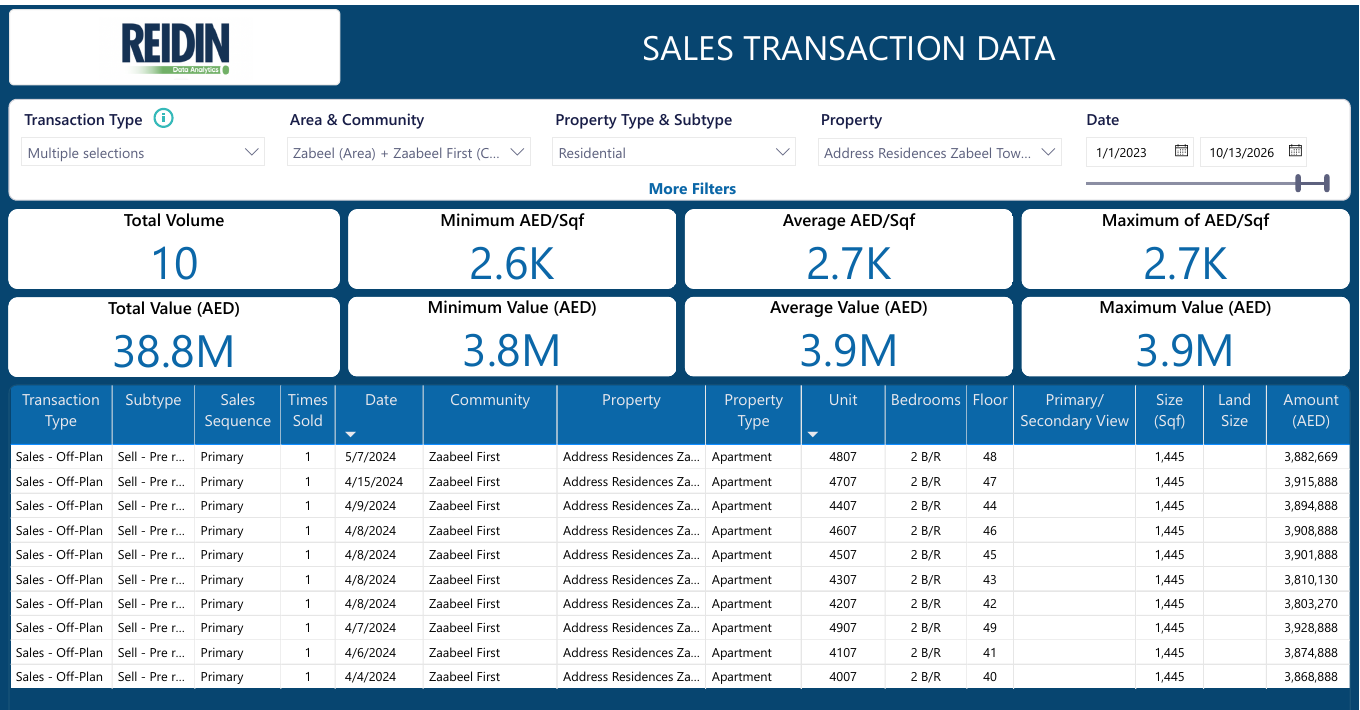This screenshot has width=1360, height=710.
Task: Click amount cell 3,882,669
Action: tap(1309, 457)
